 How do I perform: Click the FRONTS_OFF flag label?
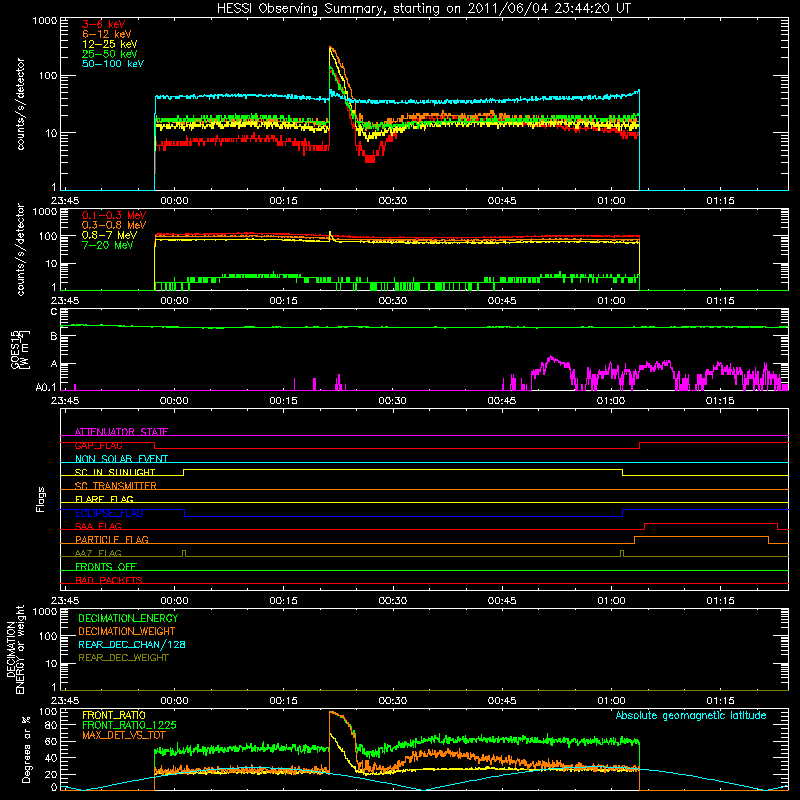point(106,566)
